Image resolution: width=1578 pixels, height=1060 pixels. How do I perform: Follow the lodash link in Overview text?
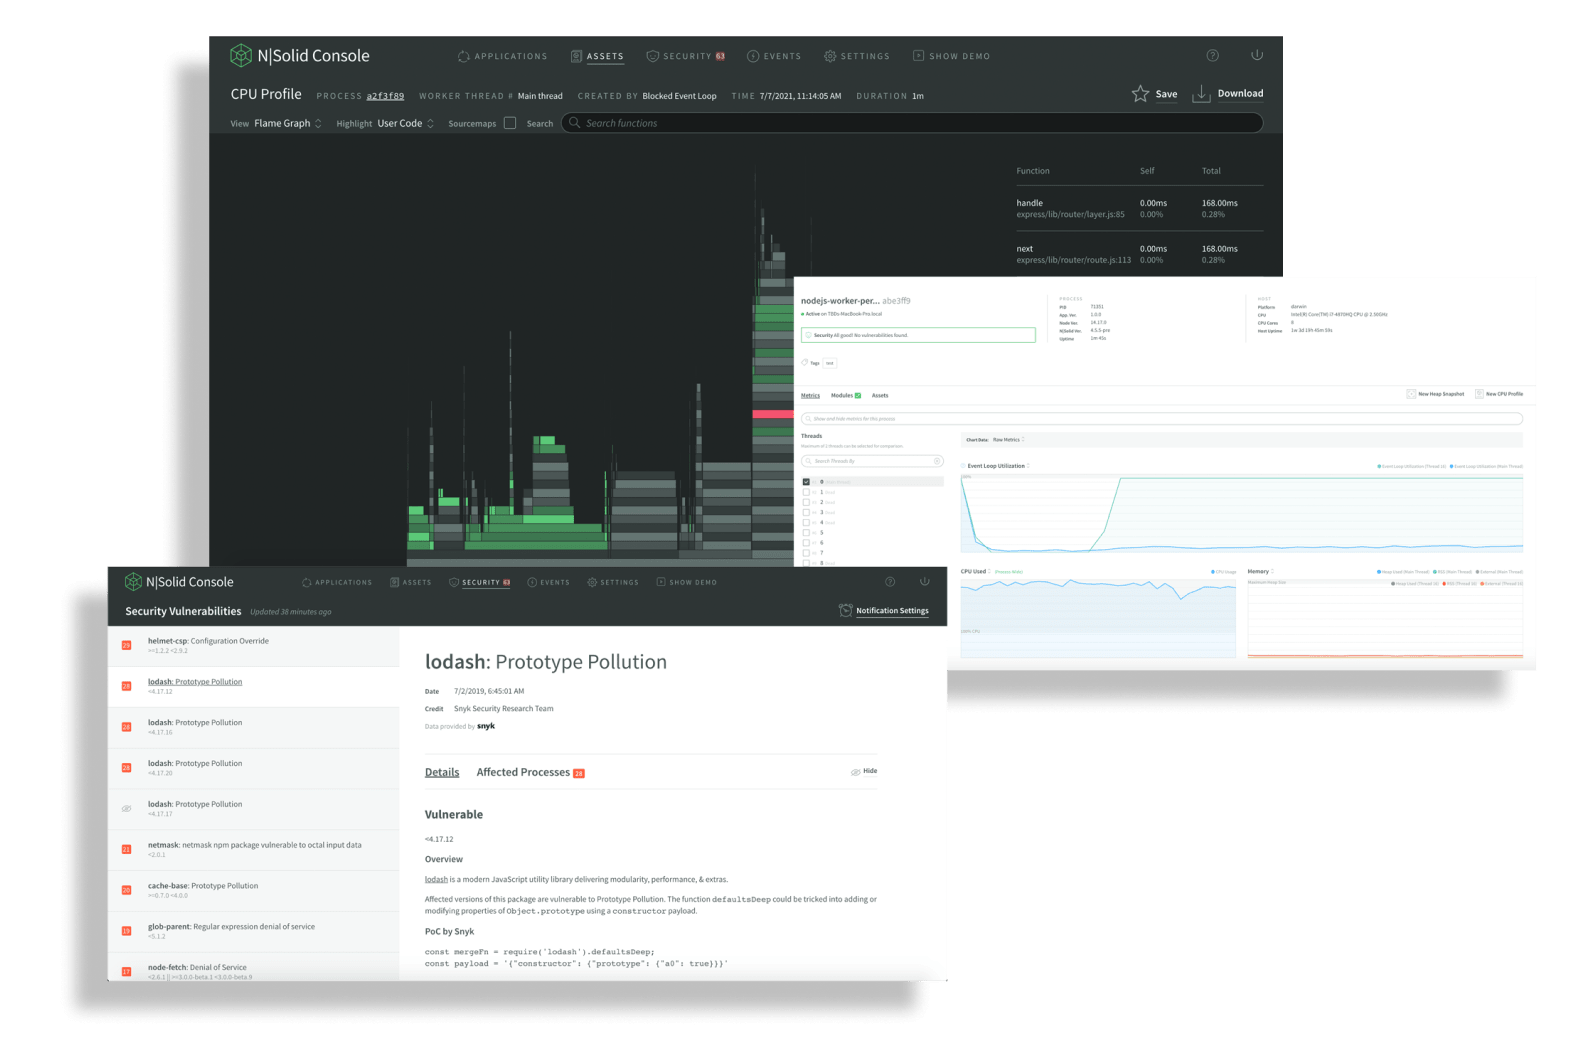(x=436, y=879)
